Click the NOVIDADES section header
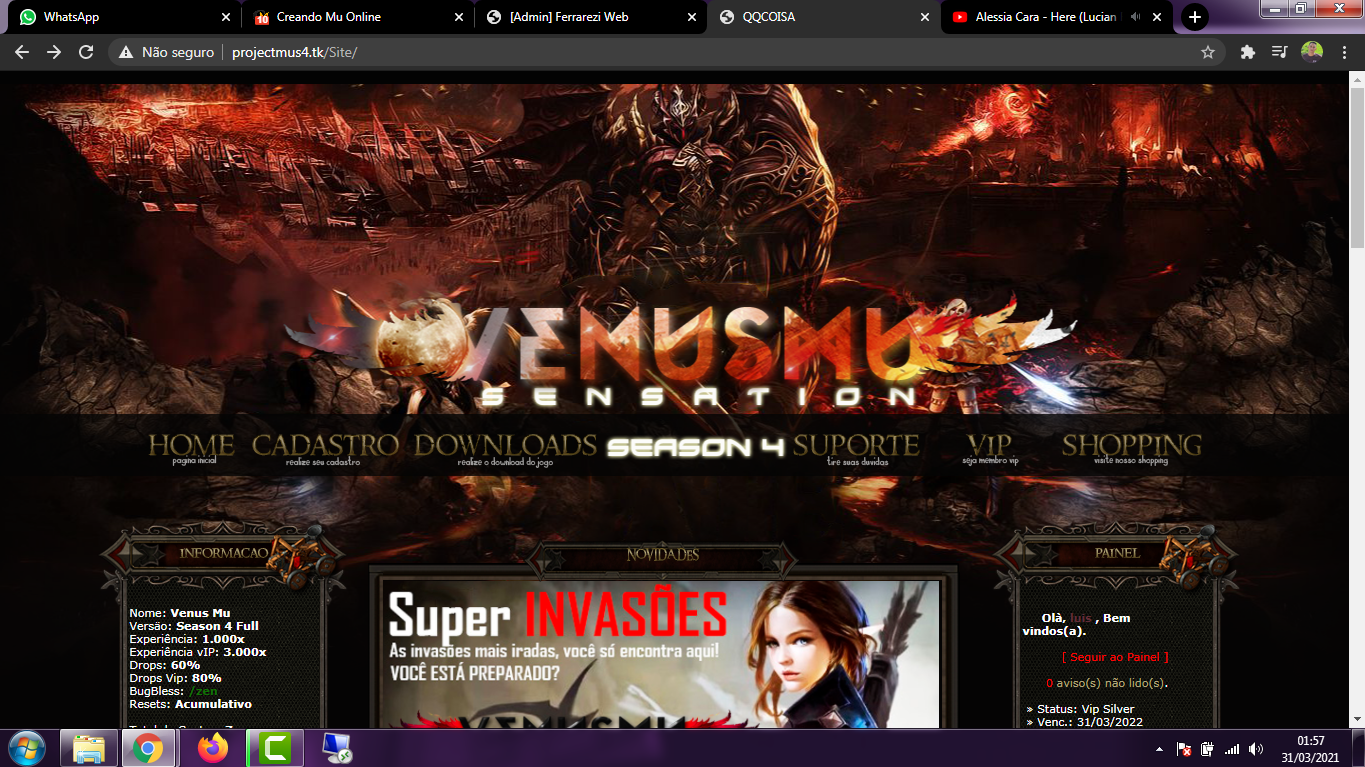This screenshot has width=1365, height=767. click(x=662, y=554)
